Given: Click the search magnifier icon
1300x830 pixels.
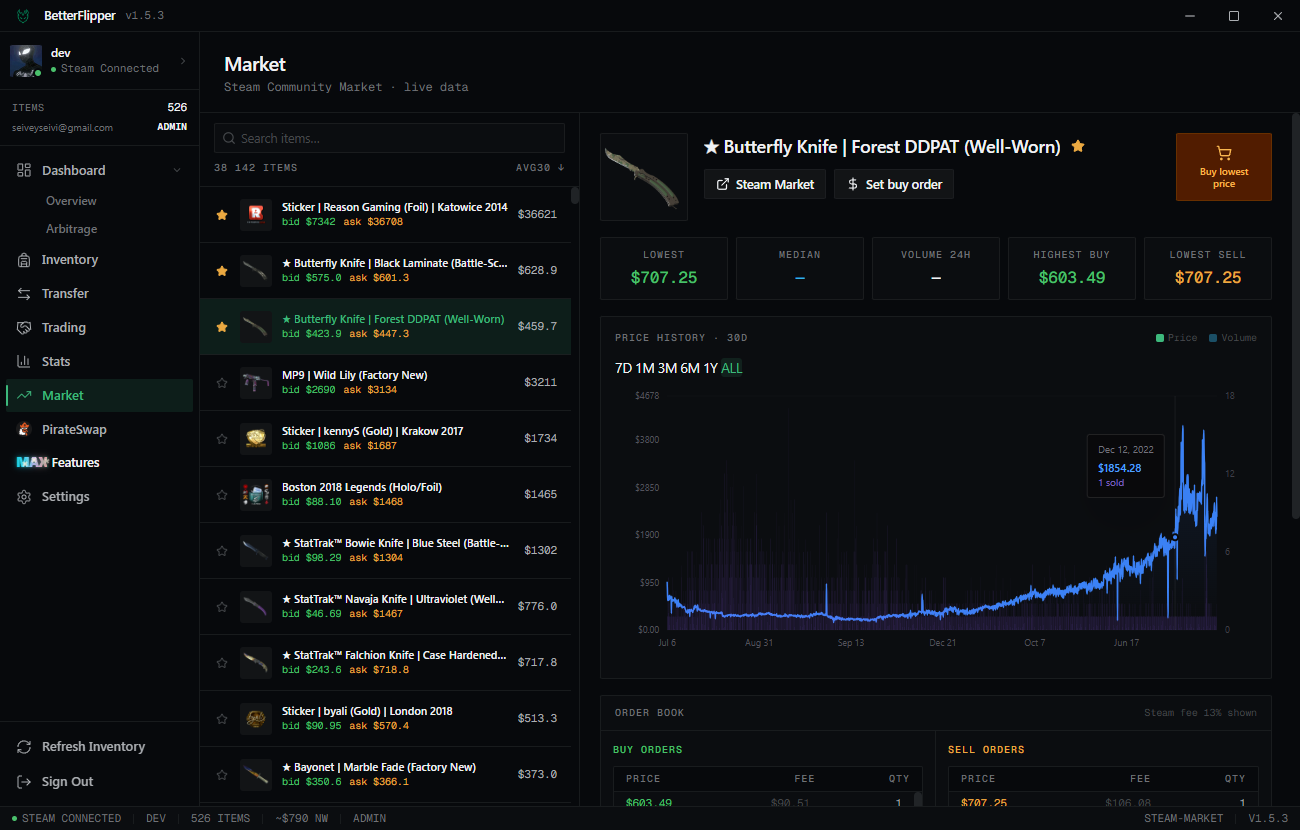Looking at the screenshot, I should coord(229,139).
